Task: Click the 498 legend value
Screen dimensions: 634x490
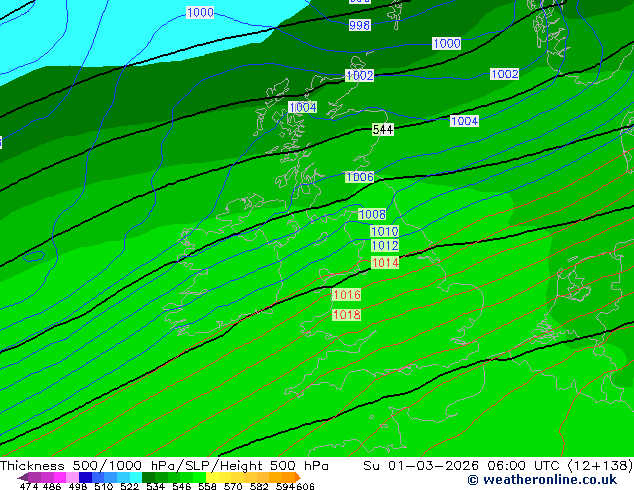Action: point(78,486)
